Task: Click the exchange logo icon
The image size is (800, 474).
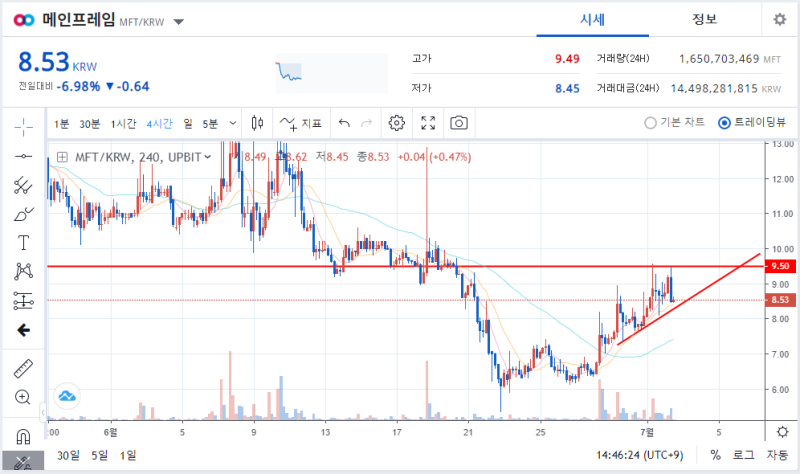Action: tap(24, 20)
